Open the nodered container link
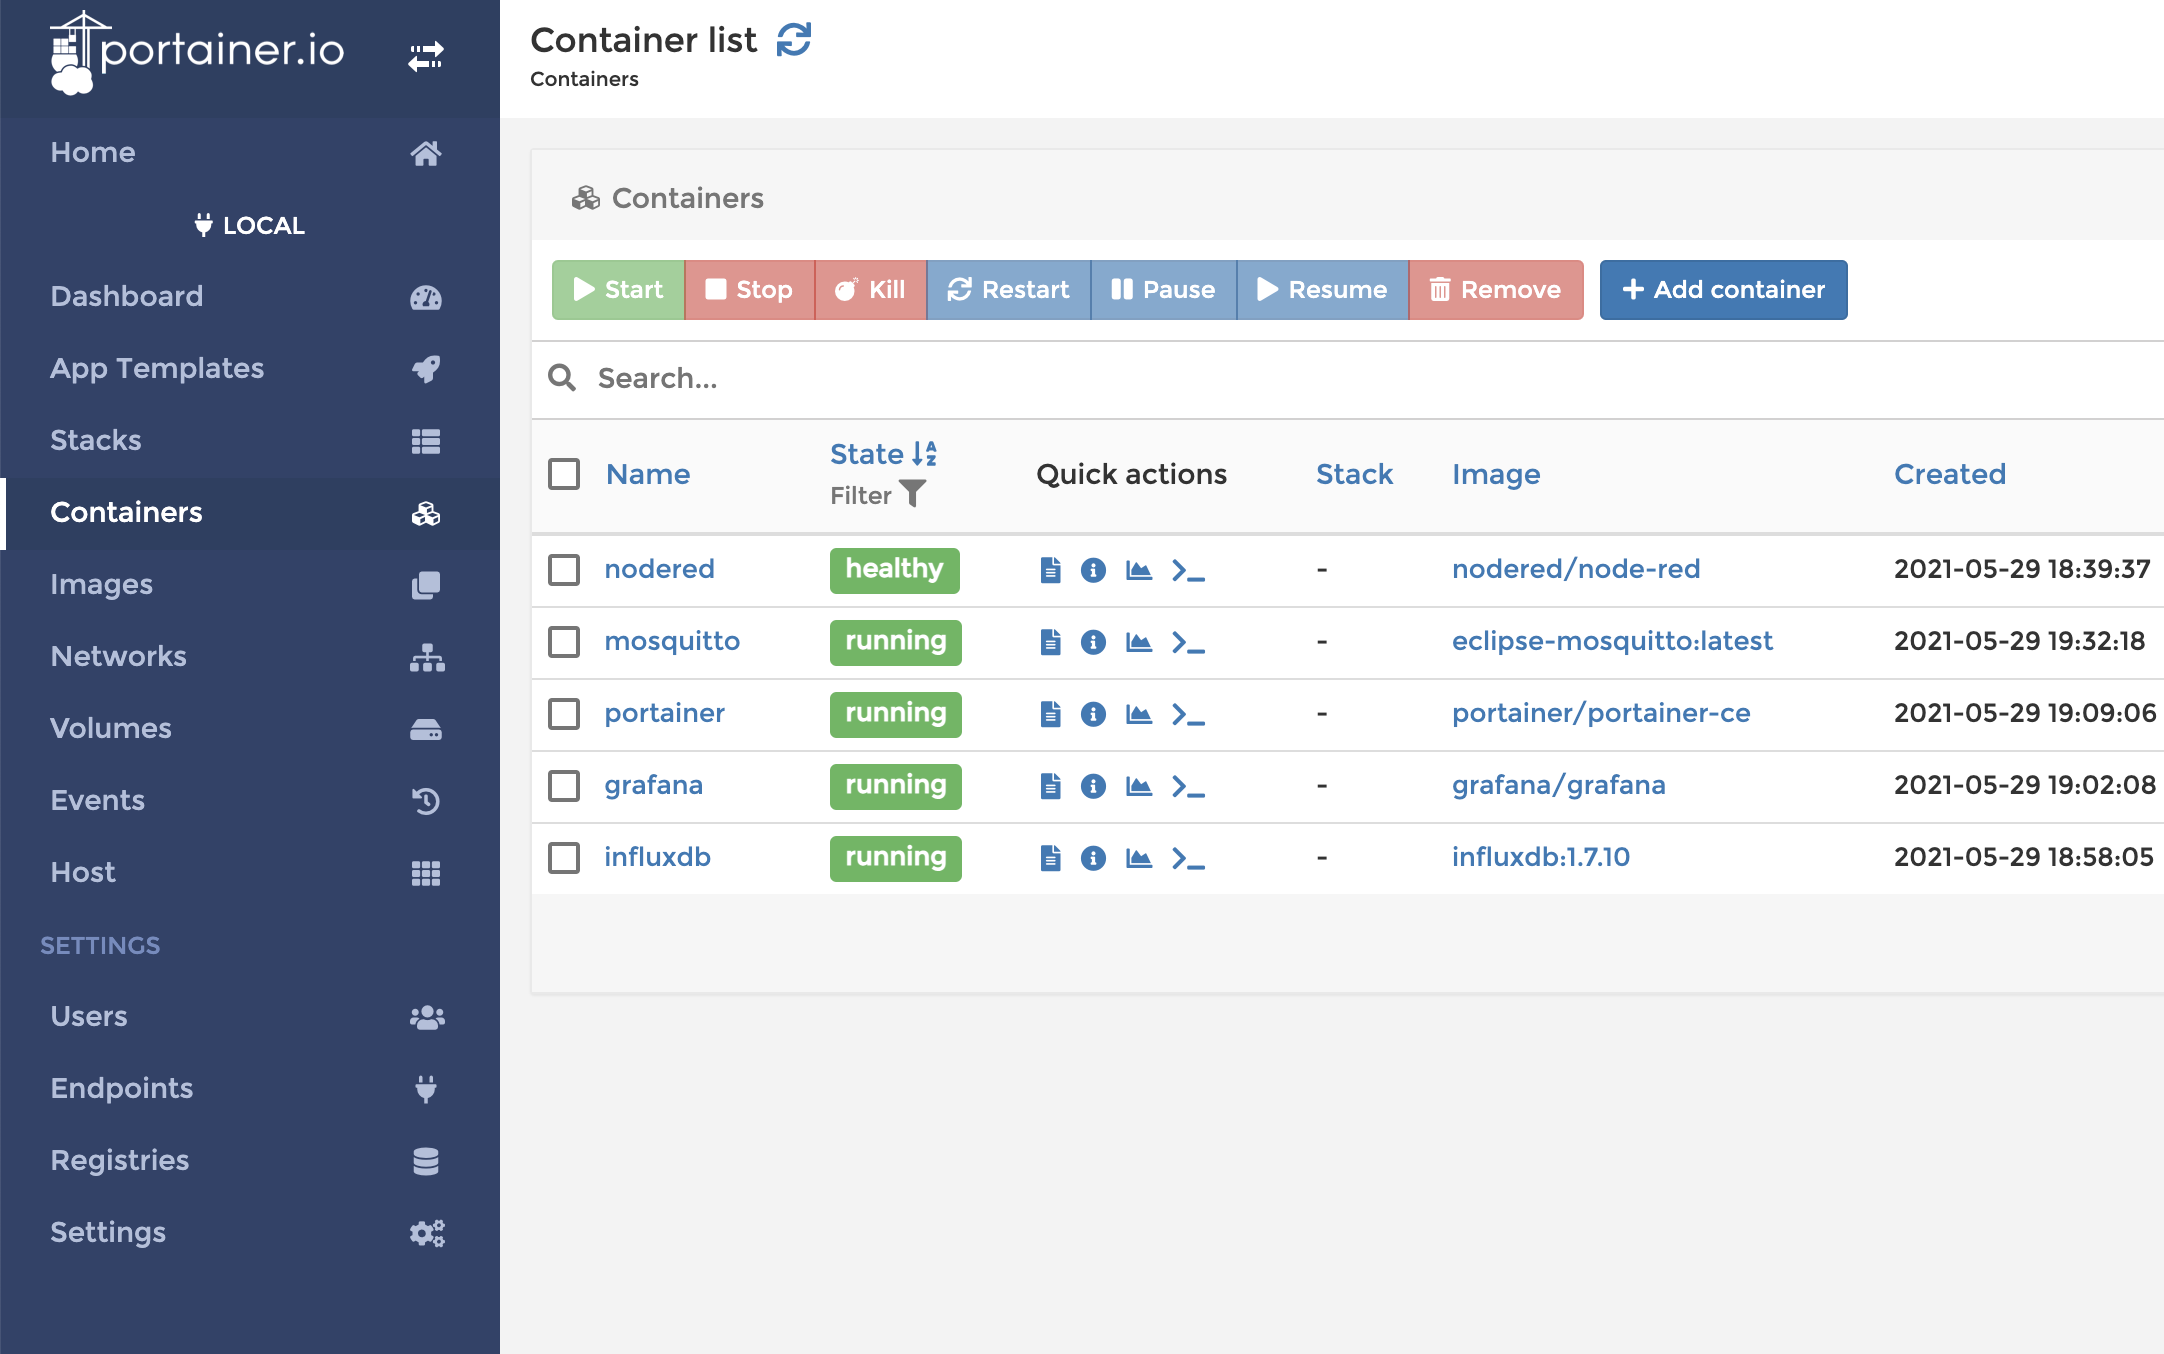The height and width of the screenshot is (1354, 2164). [x=659, y=569]
